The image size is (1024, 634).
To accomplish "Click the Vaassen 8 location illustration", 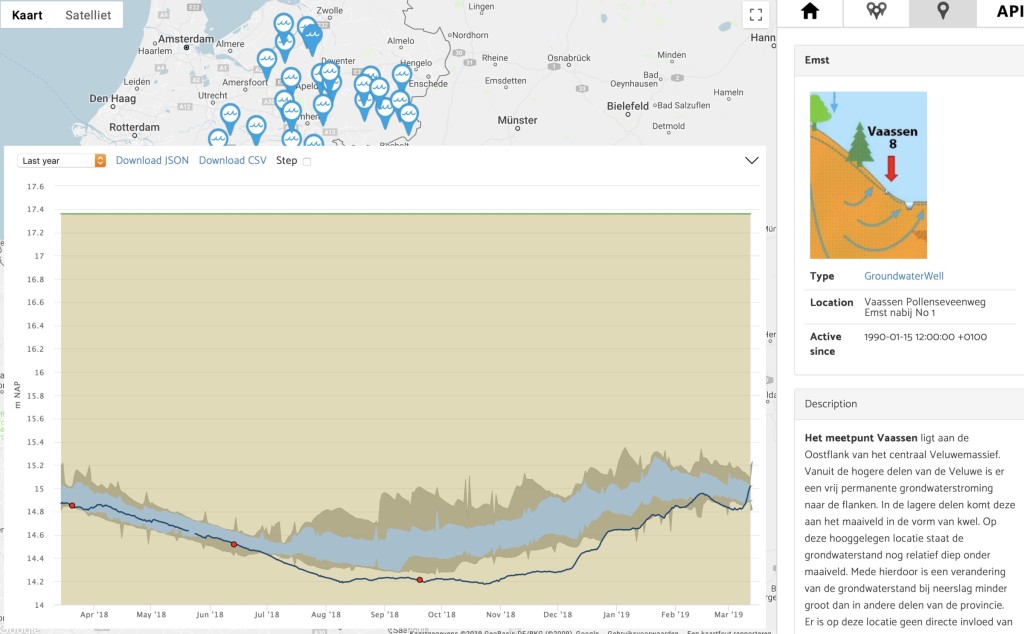I will point(868,175).
